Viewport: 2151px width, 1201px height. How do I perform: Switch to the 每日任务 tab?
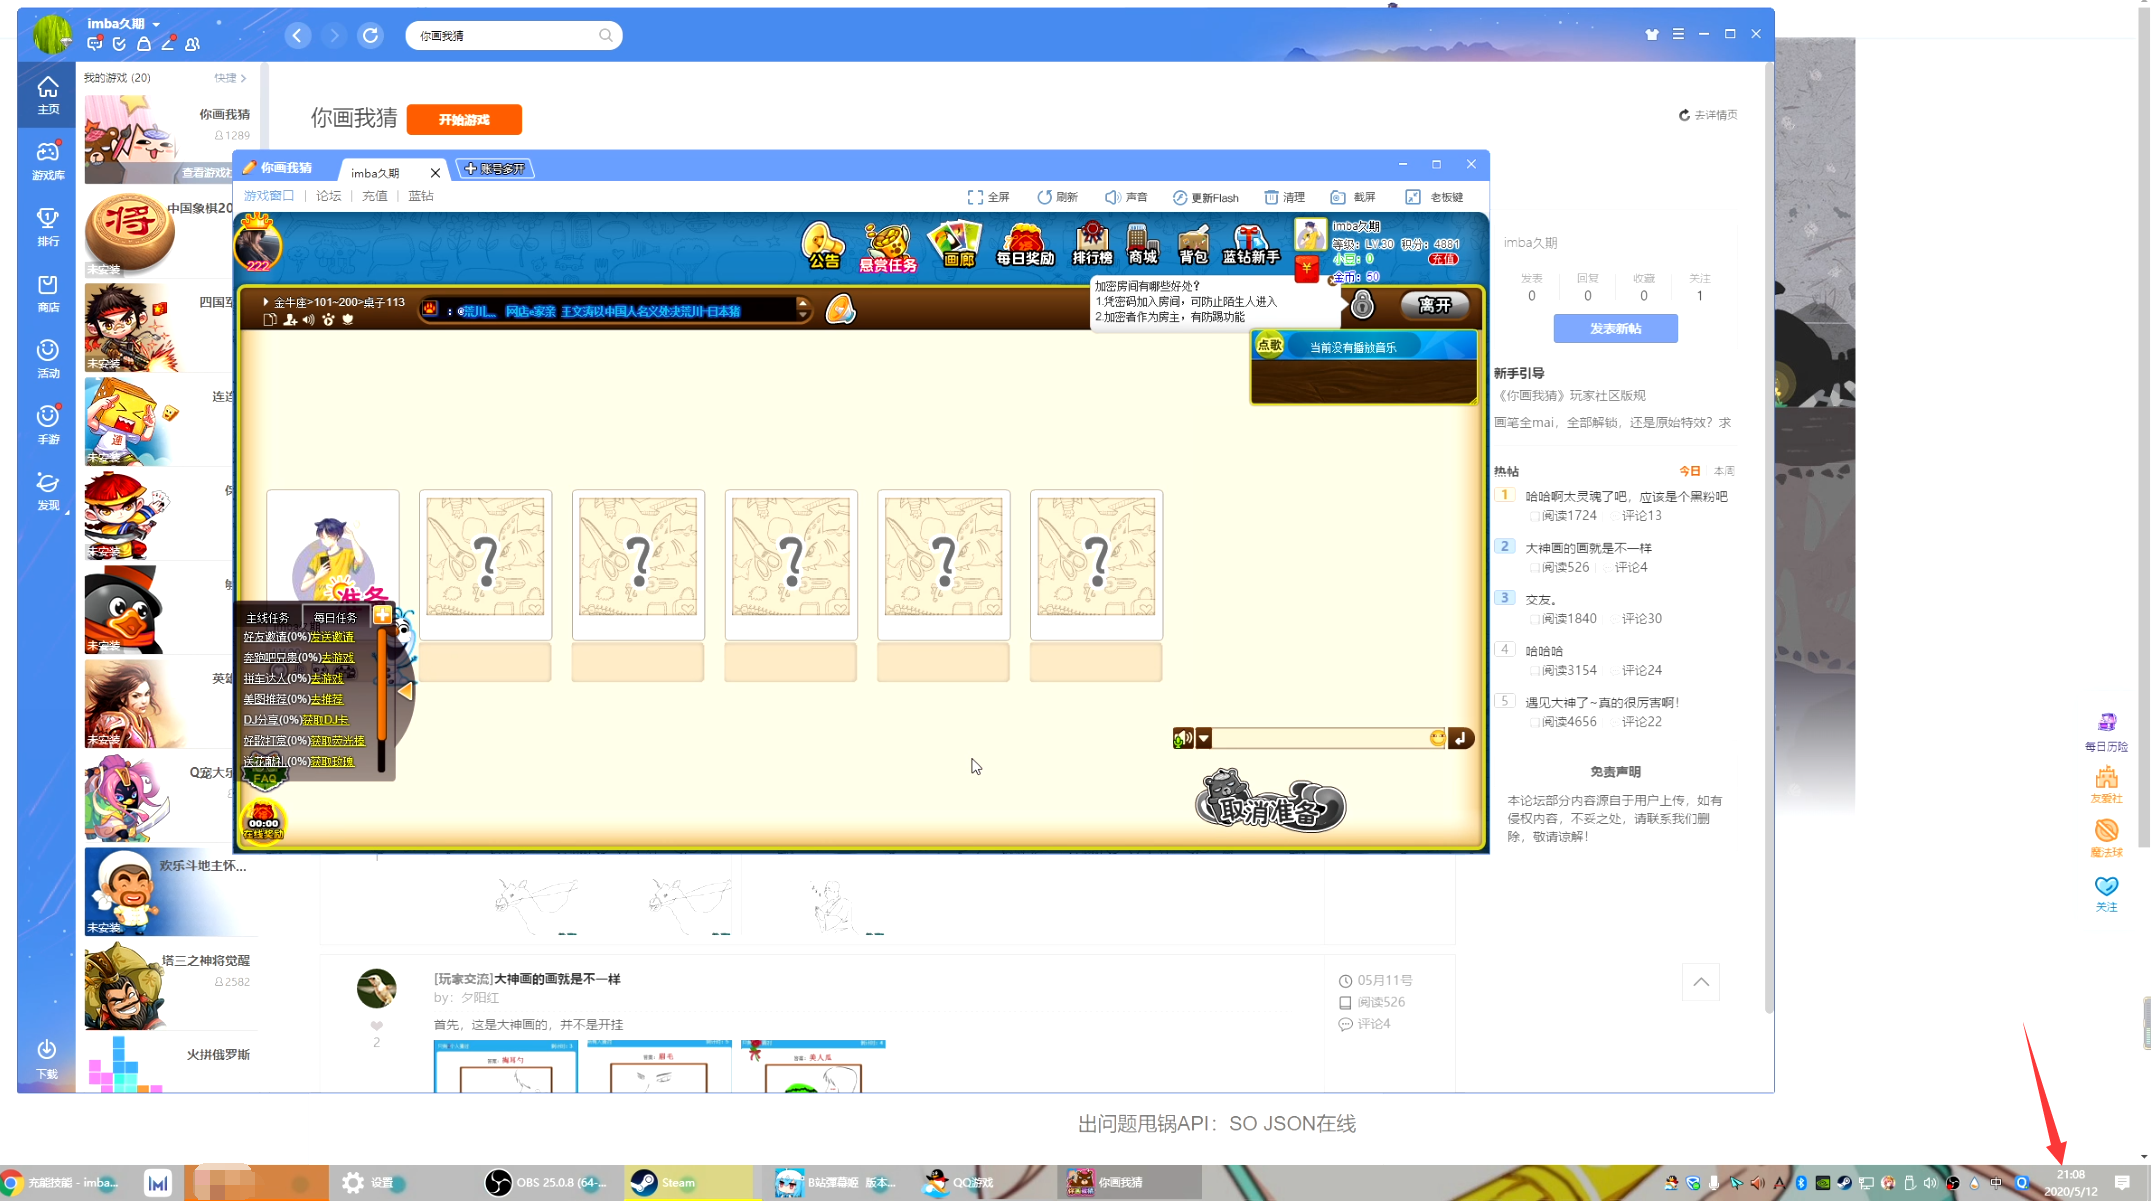coord(335,617)
